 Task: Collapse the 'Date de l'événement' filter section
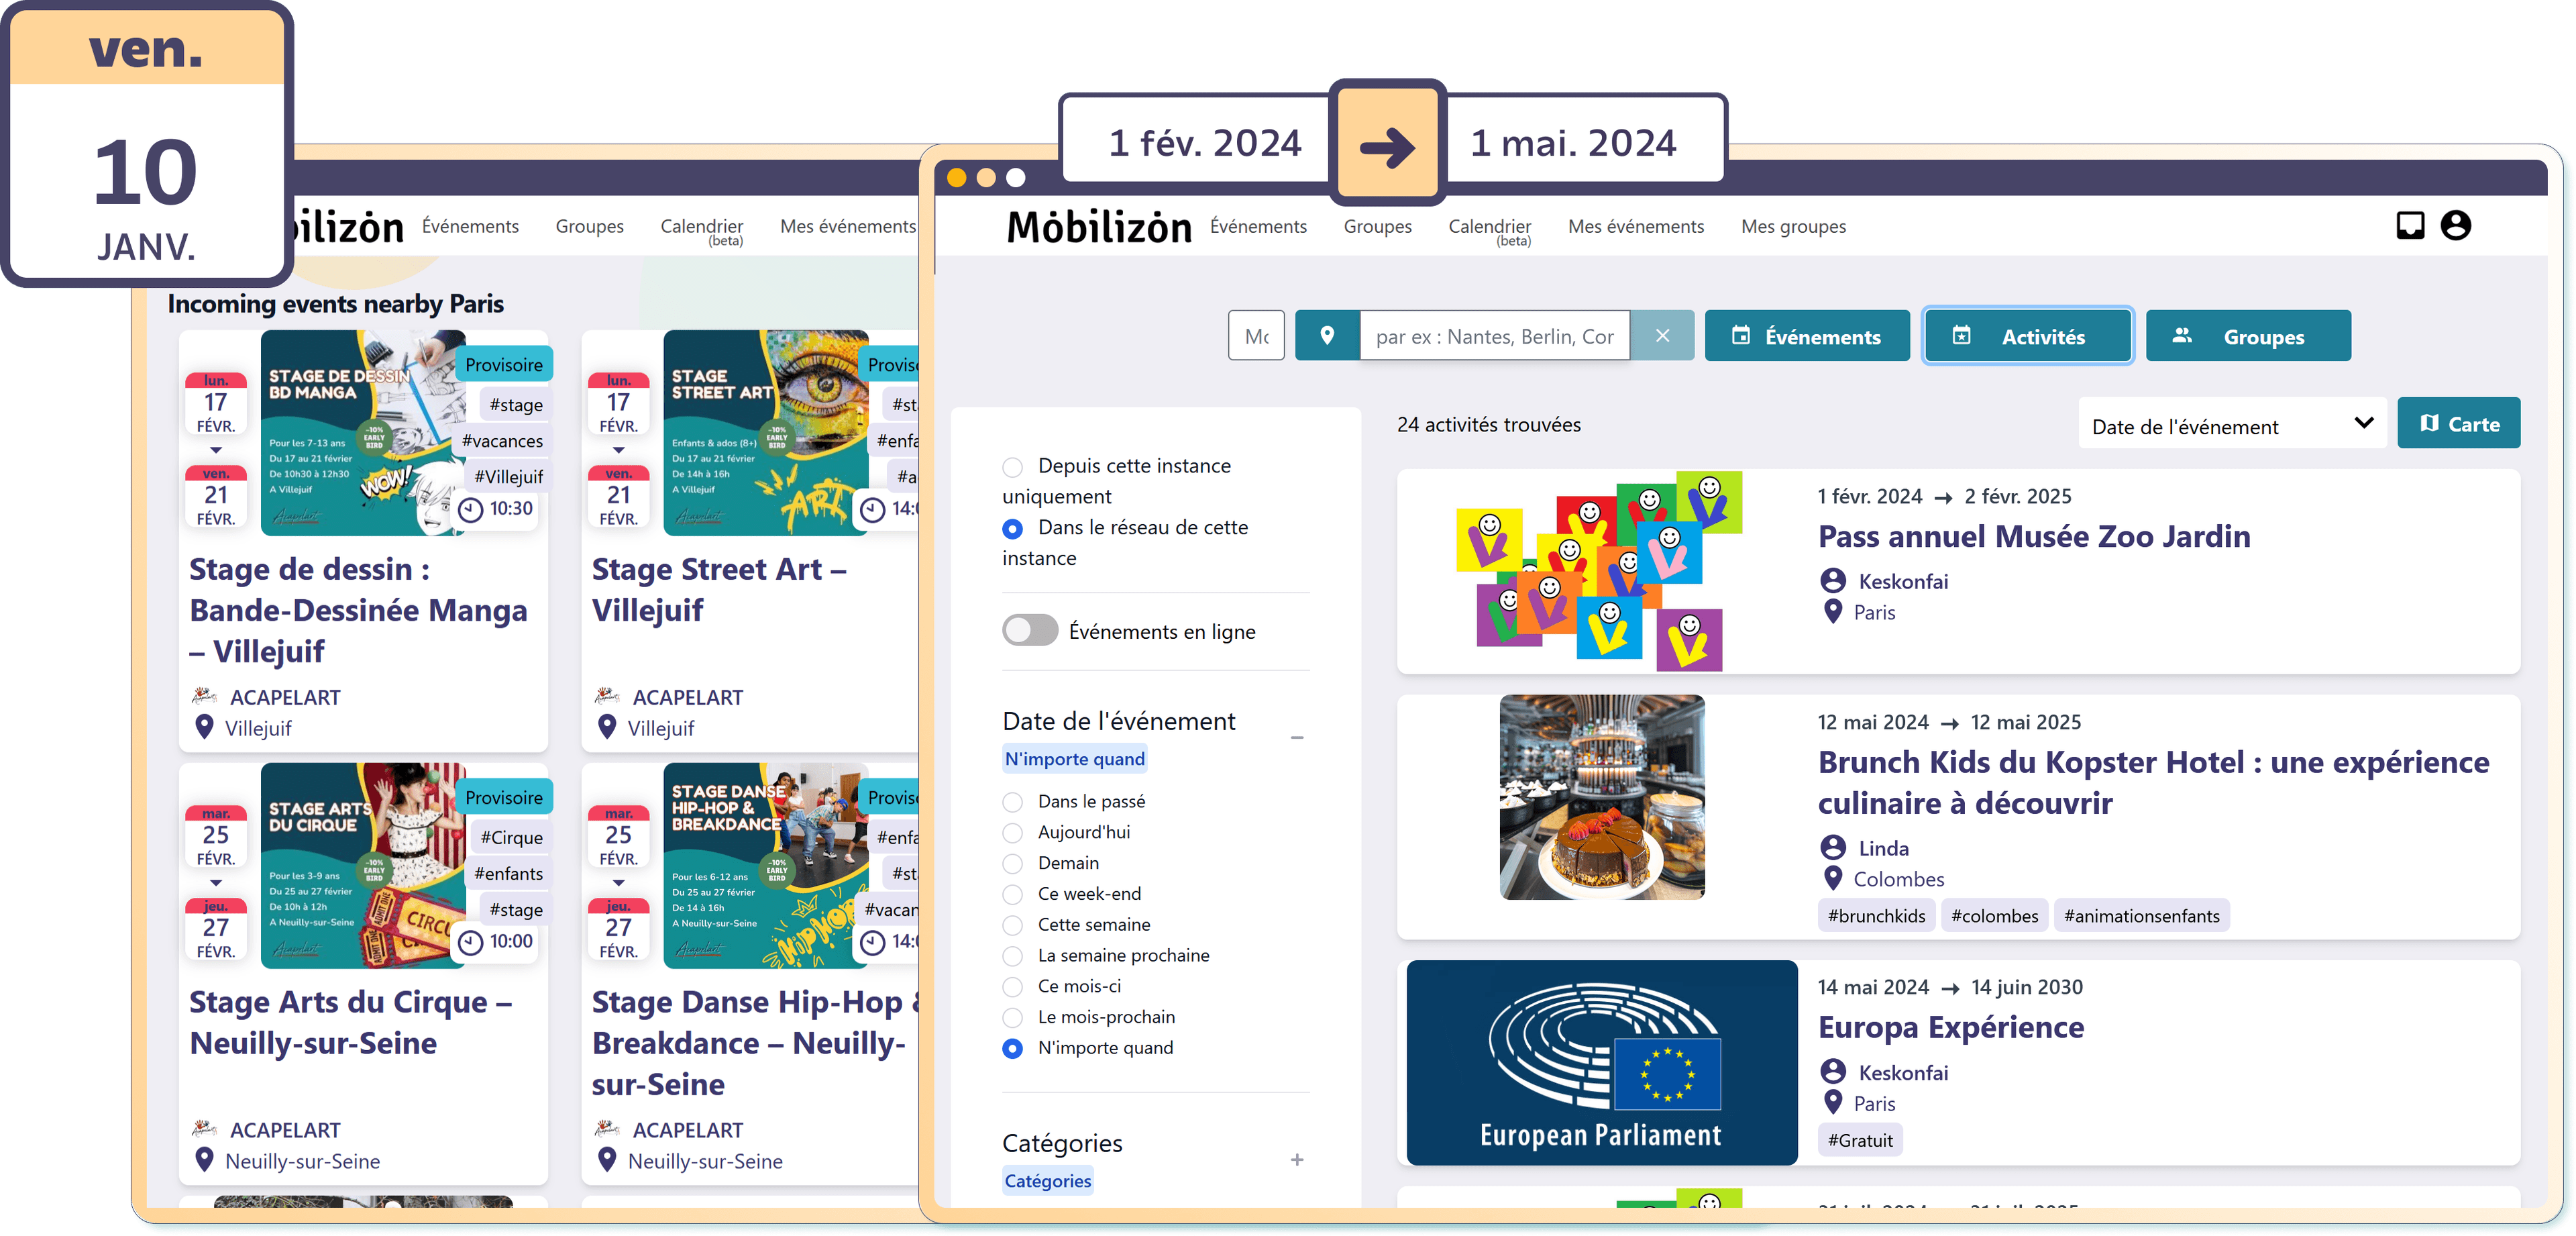coord(1296,738)
